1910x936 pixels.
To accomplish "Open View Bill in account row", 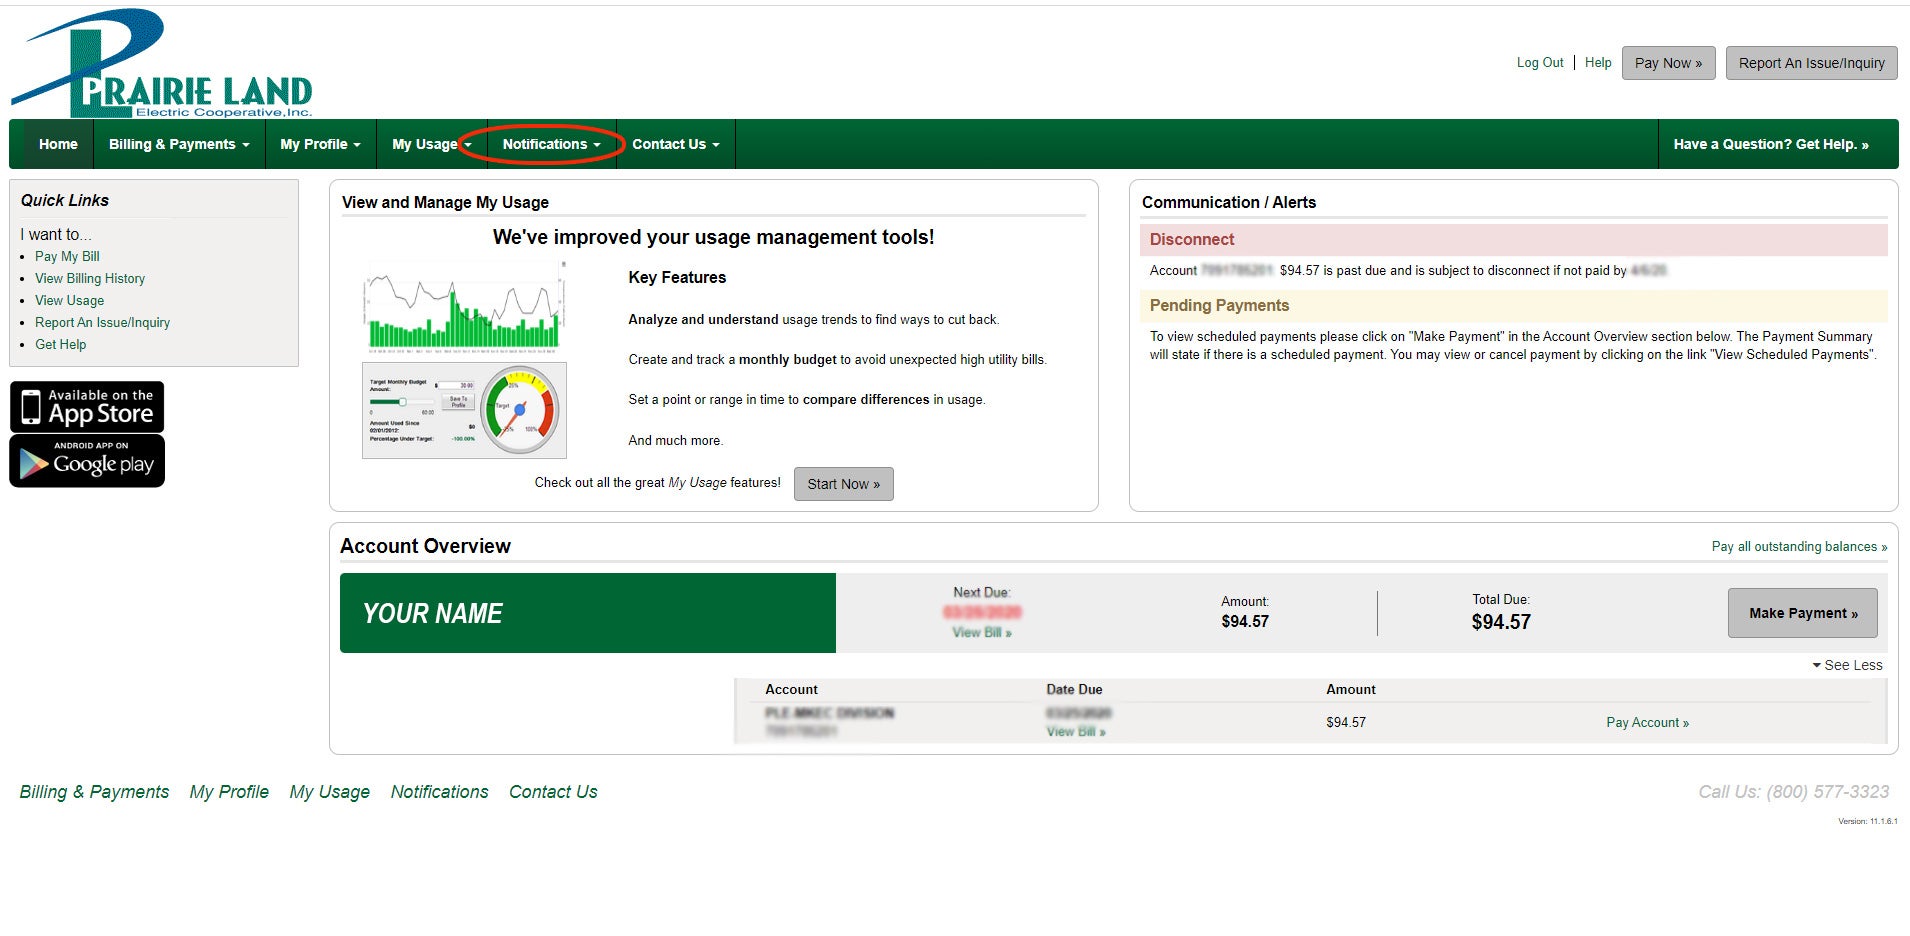I will [x=1075, y=731].
